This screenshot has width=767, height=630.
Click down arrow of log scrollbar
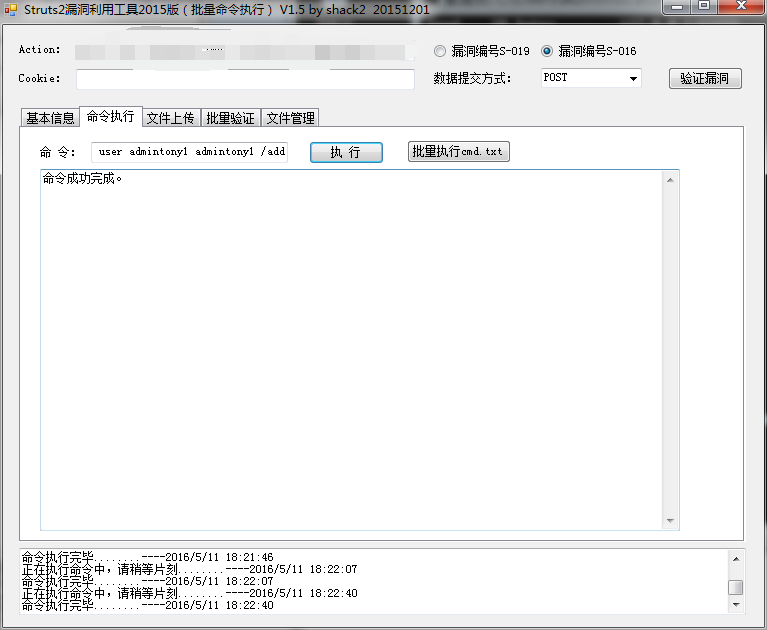tap(736, 605)
